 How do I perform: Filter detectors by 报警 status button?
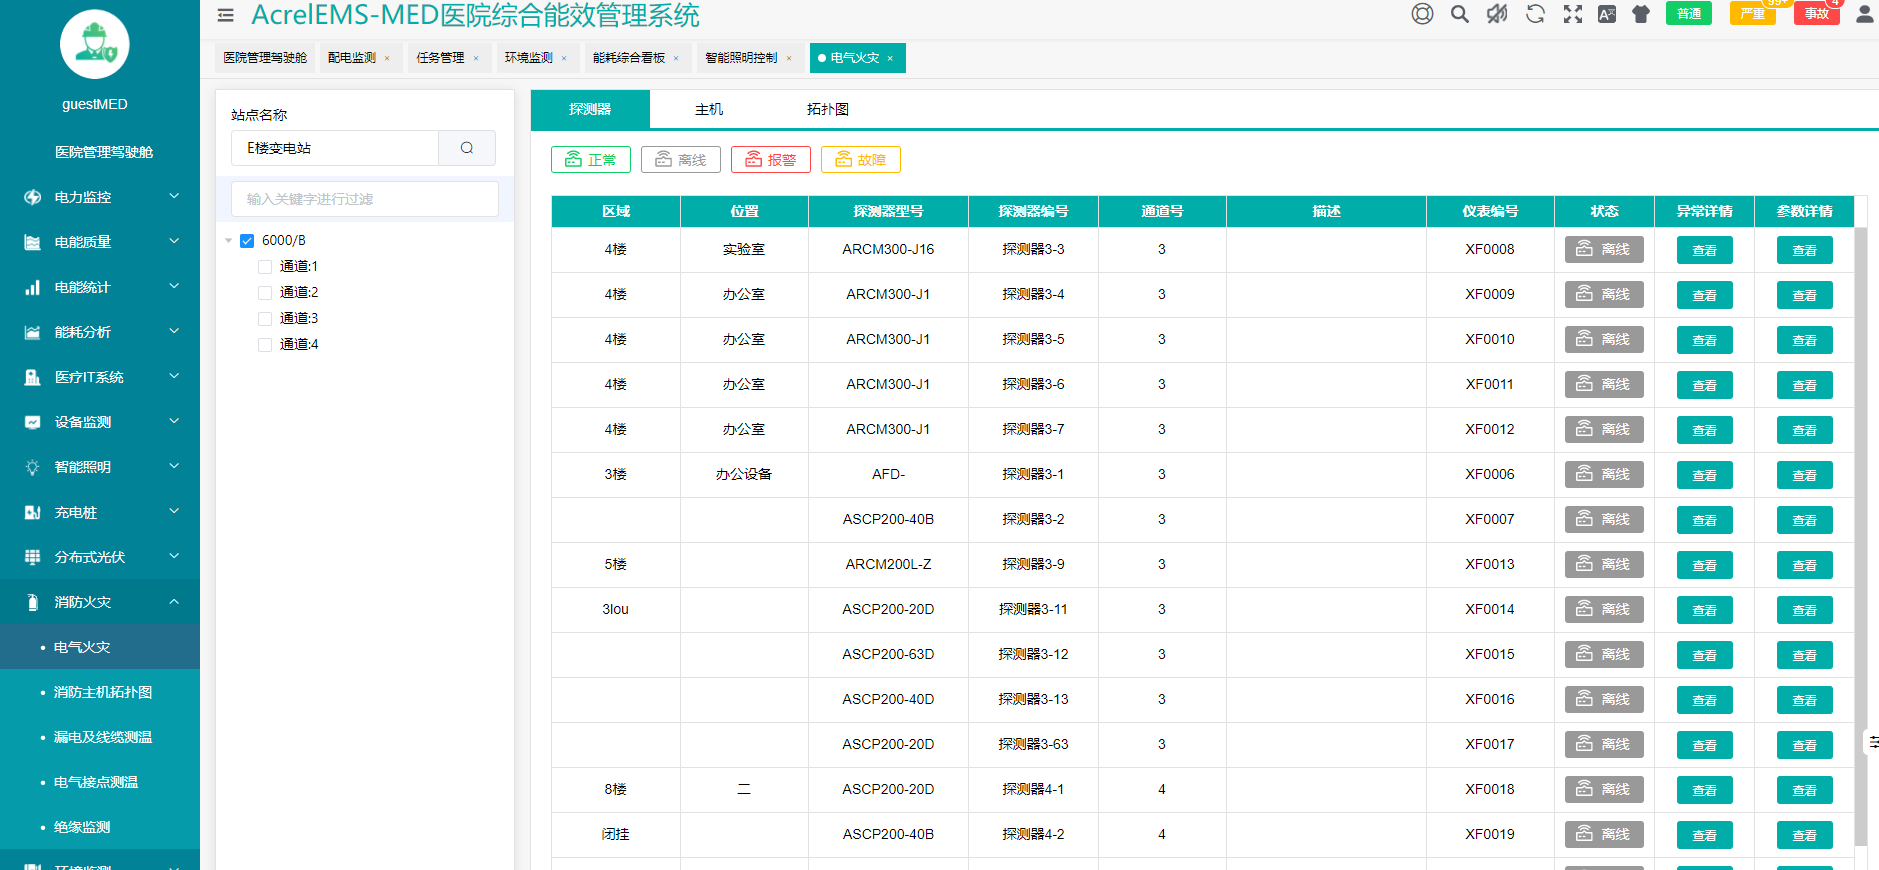[770, 160]
